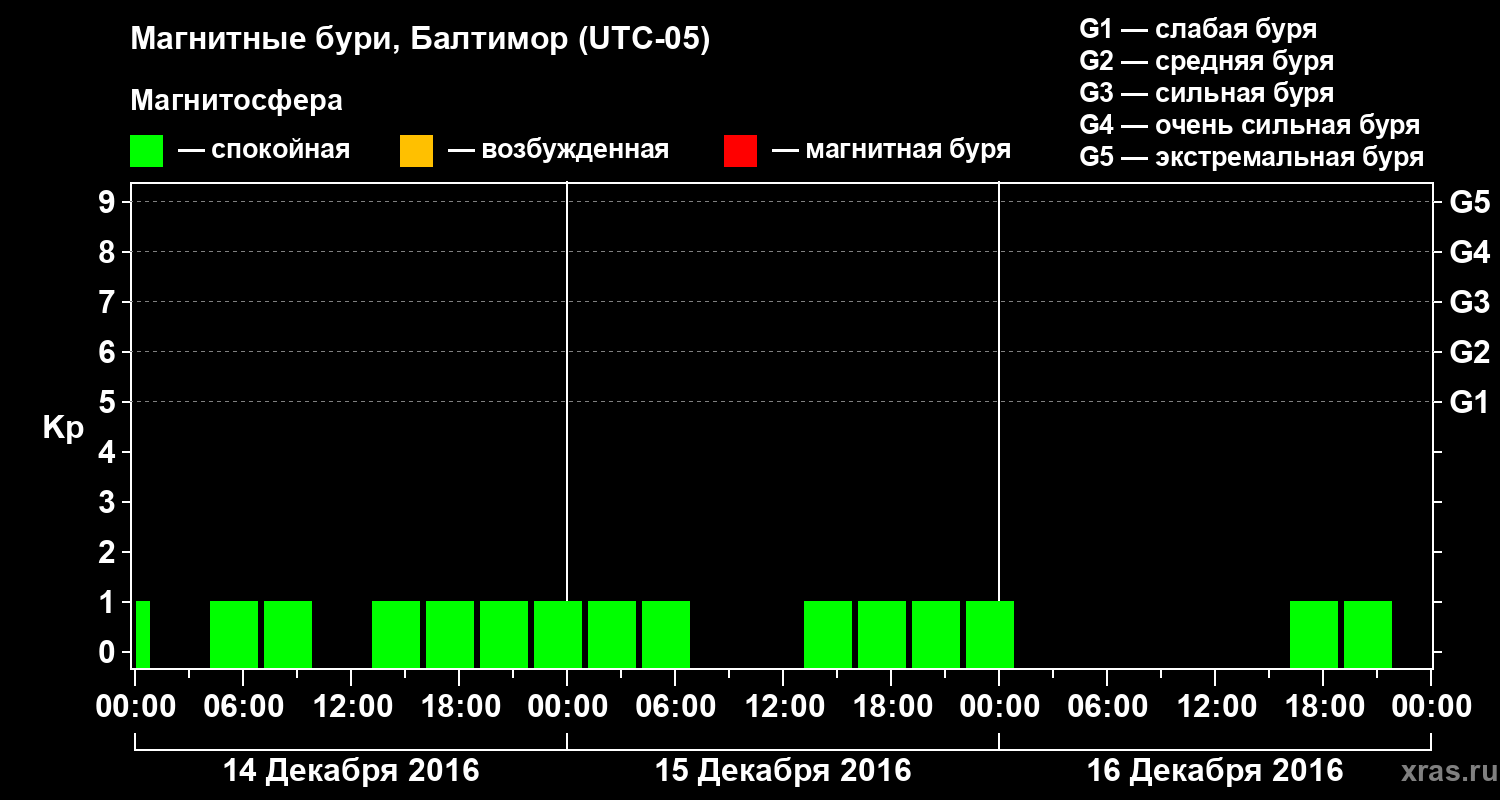Select the 'G1 — слабая буря' legend line

point(1198,29)
